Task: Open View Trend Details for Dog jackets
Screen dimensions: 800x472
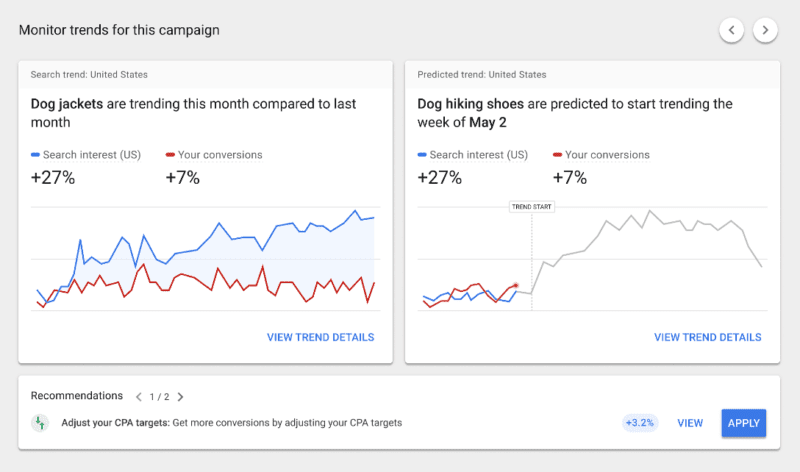Action: tap(320, 337)
